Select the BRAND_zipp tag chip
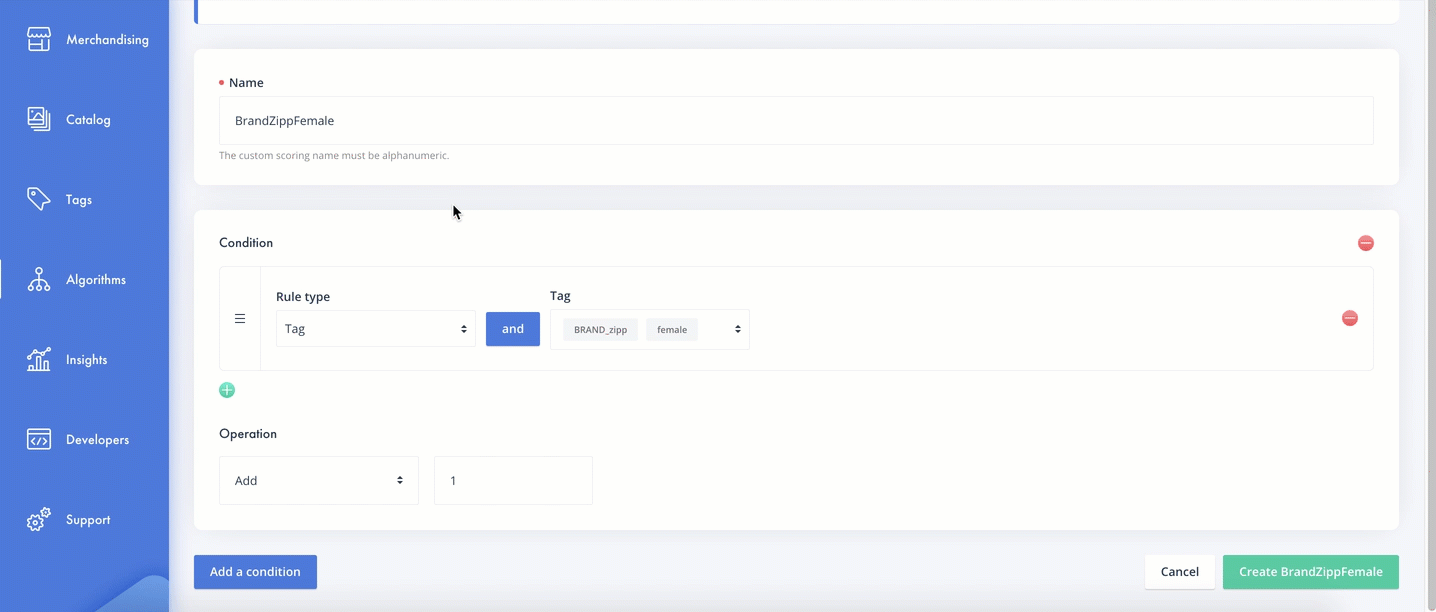Image resolution: width=1436 pixels, height=612 pixels. click(600, 330)
